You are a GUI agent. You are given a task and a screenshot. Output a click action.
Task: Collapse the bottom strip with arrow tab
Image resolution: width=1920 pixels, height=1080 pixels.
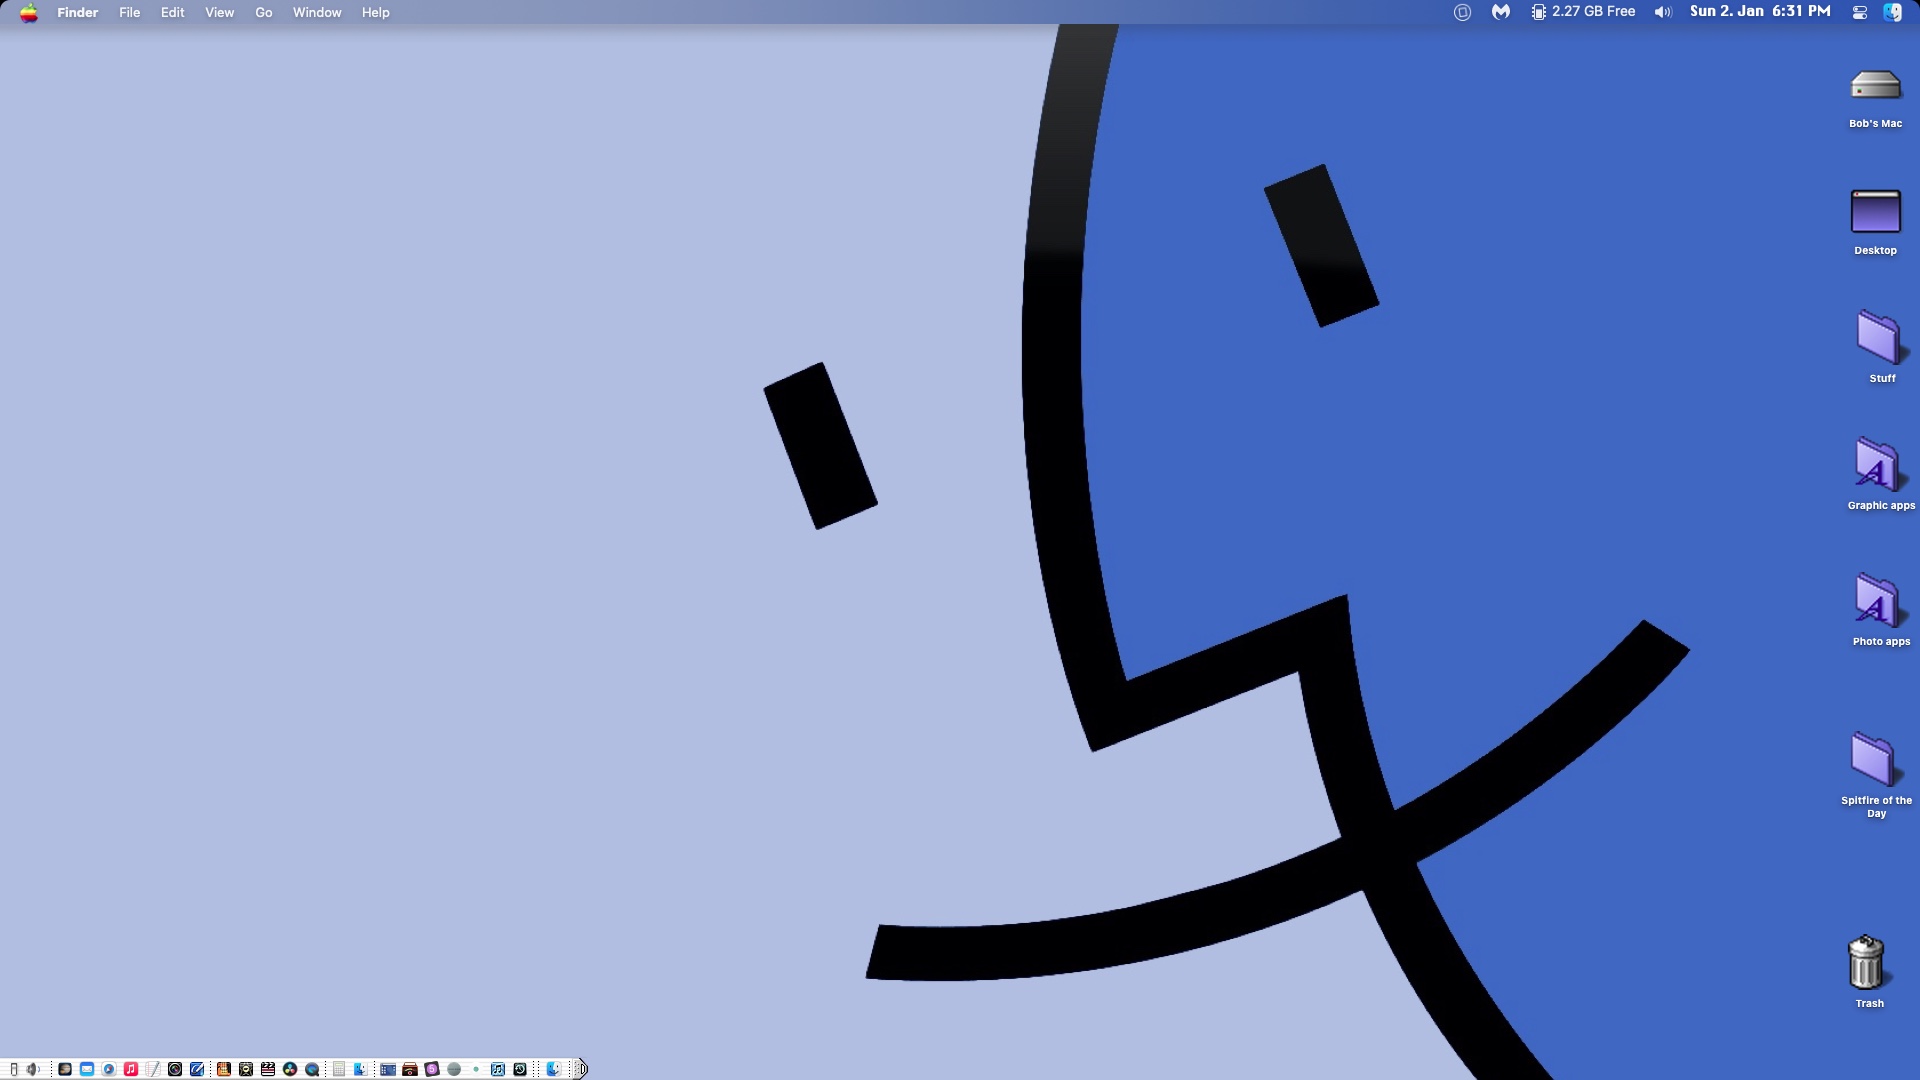[x=581, y=1069]
